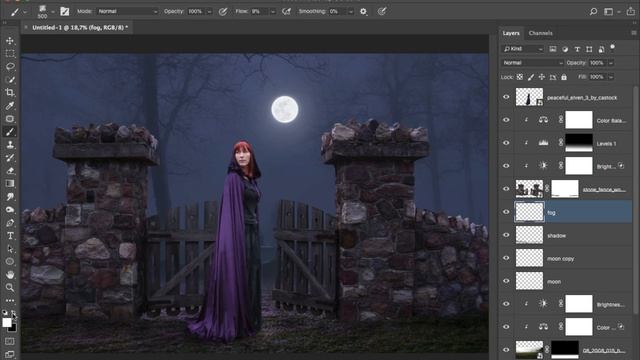Viewport: 640px width, 360px height.
Task: Open smoothing options gear
Action: 363,11
